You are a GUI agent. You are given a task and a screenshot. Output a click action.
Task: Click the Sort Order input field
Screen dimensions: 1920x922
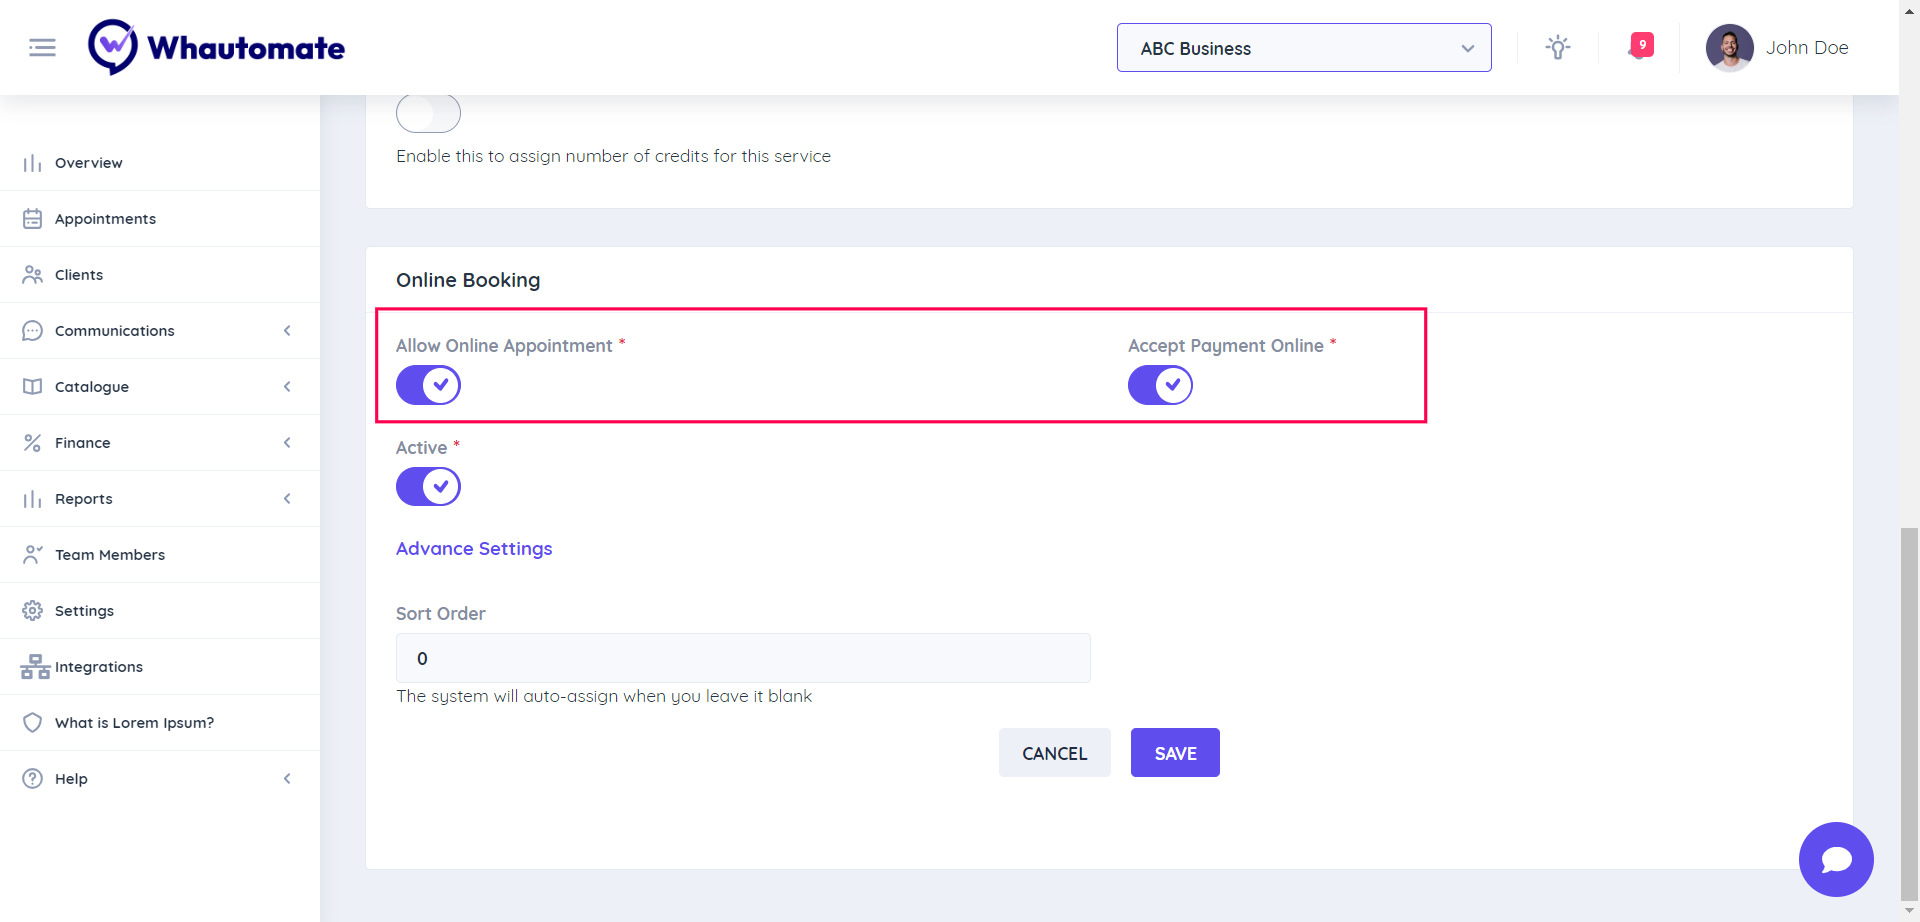(x=742, y=658)
